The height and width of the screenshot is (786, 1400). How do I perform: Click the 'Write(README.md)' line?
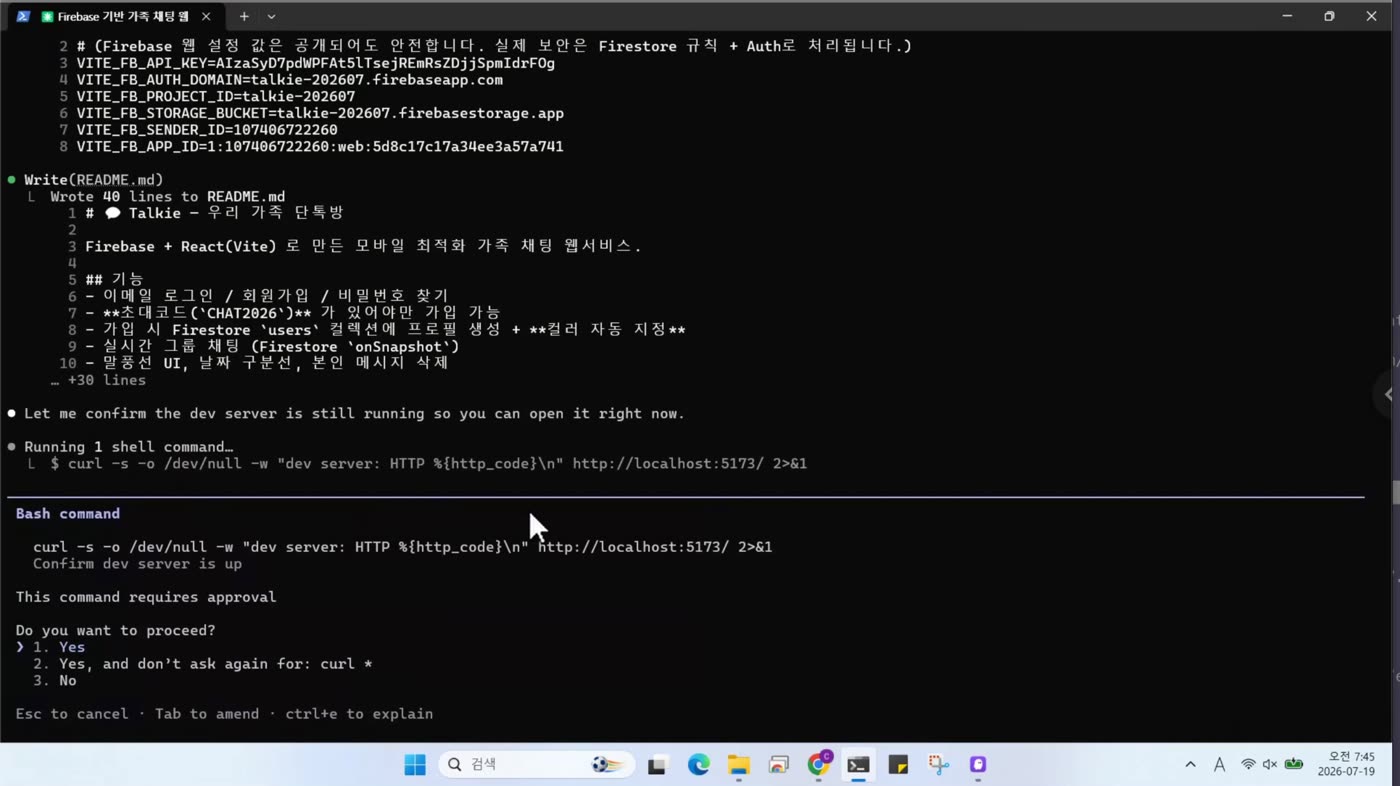tap(93, 180)
